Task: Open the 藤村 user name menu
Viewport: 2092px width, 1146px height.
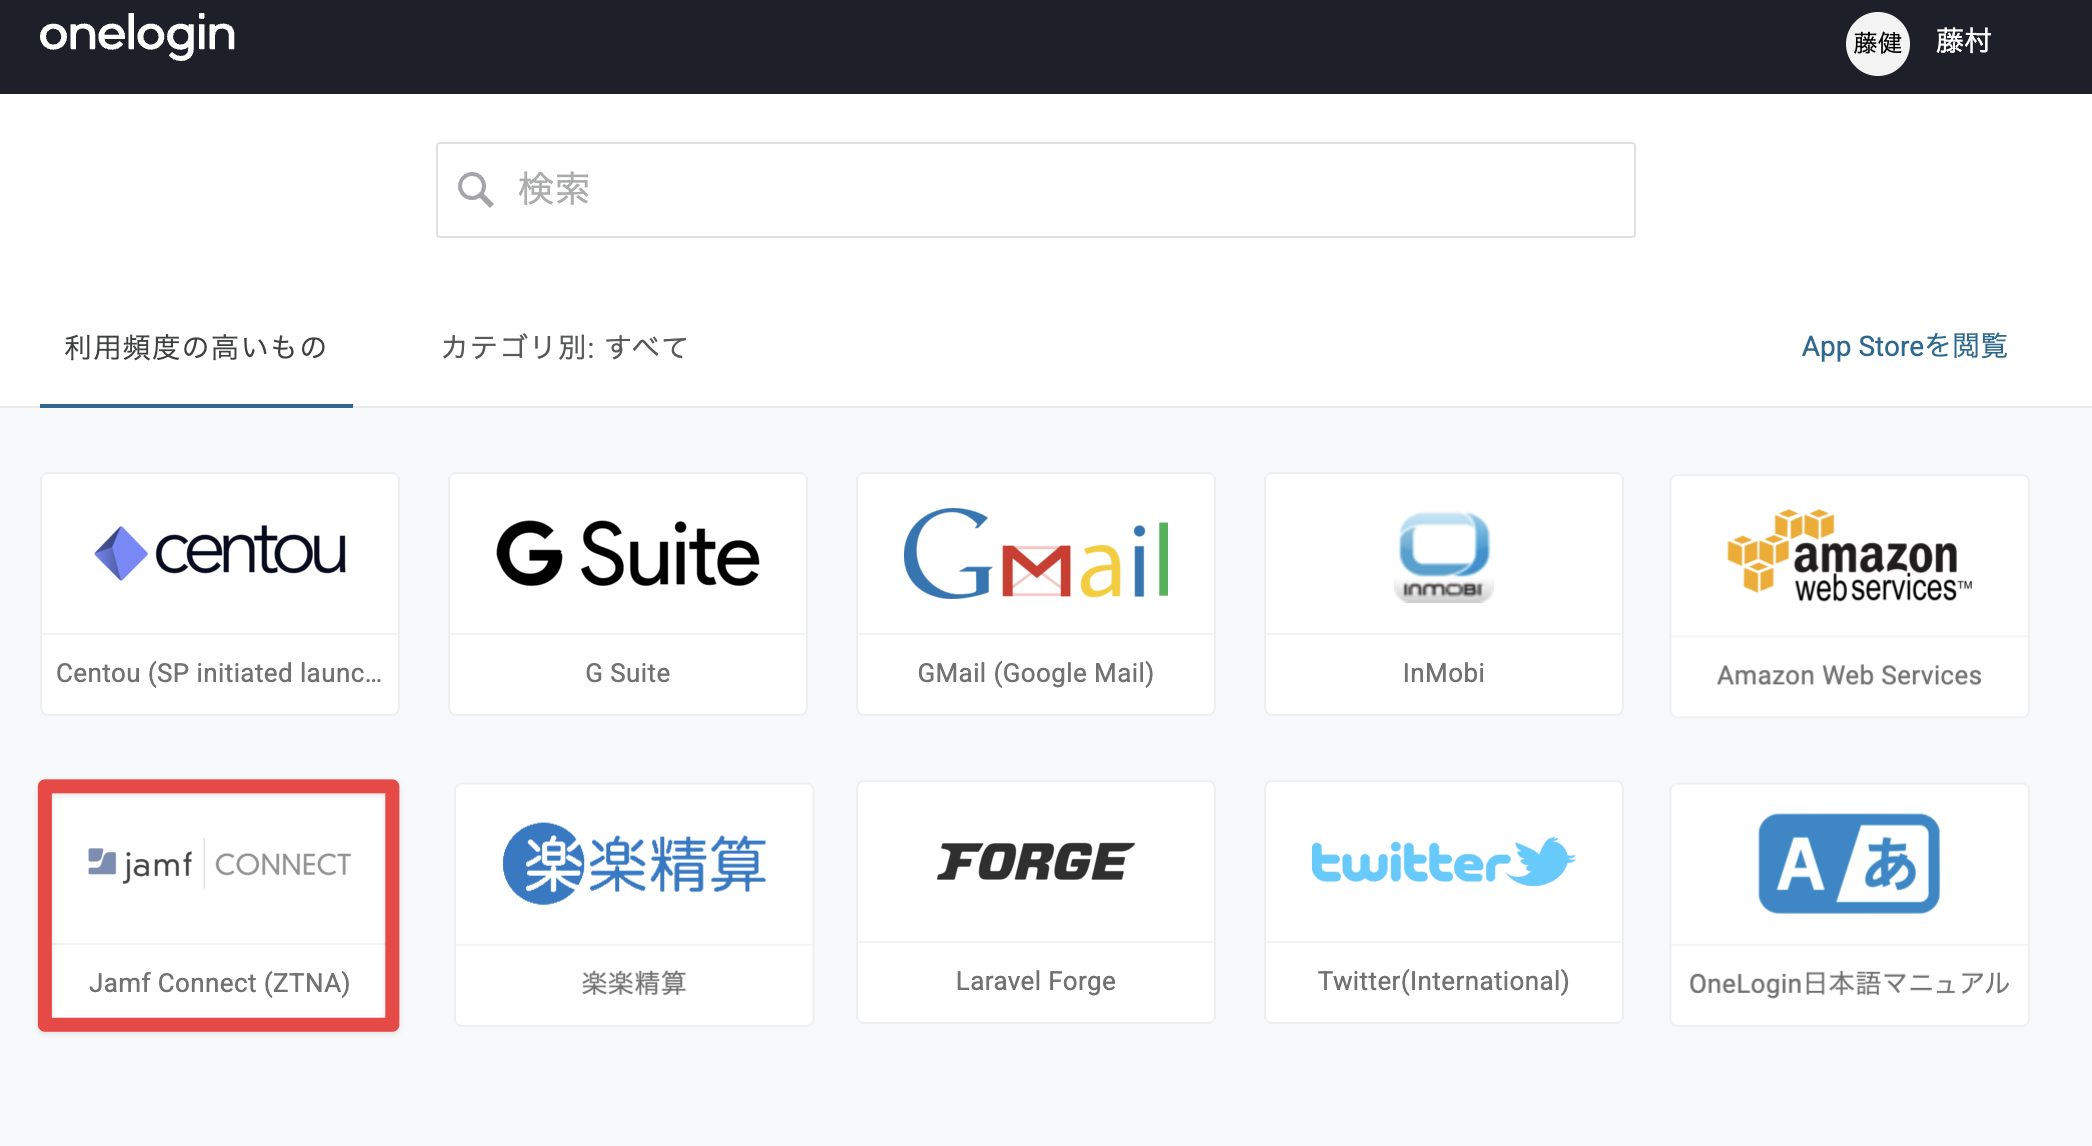Action: tap(1963, 41)
